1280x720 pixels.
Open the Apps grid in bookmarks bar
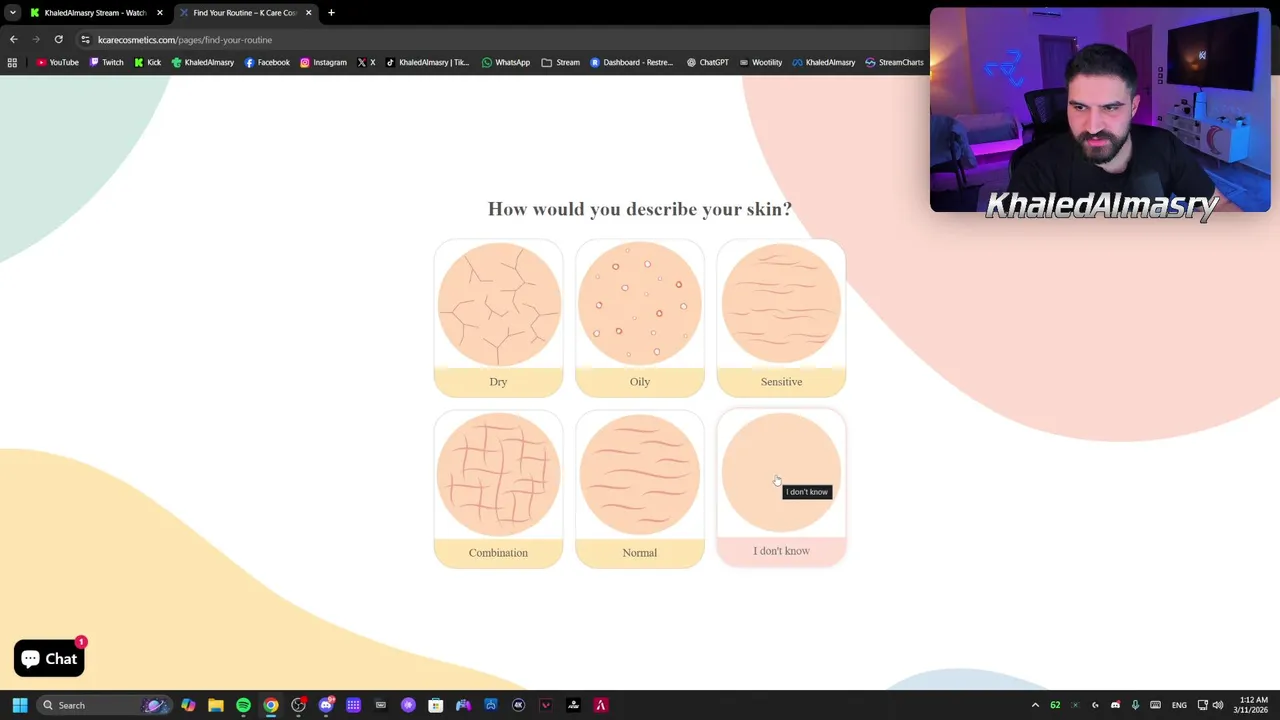pos(12,62)
